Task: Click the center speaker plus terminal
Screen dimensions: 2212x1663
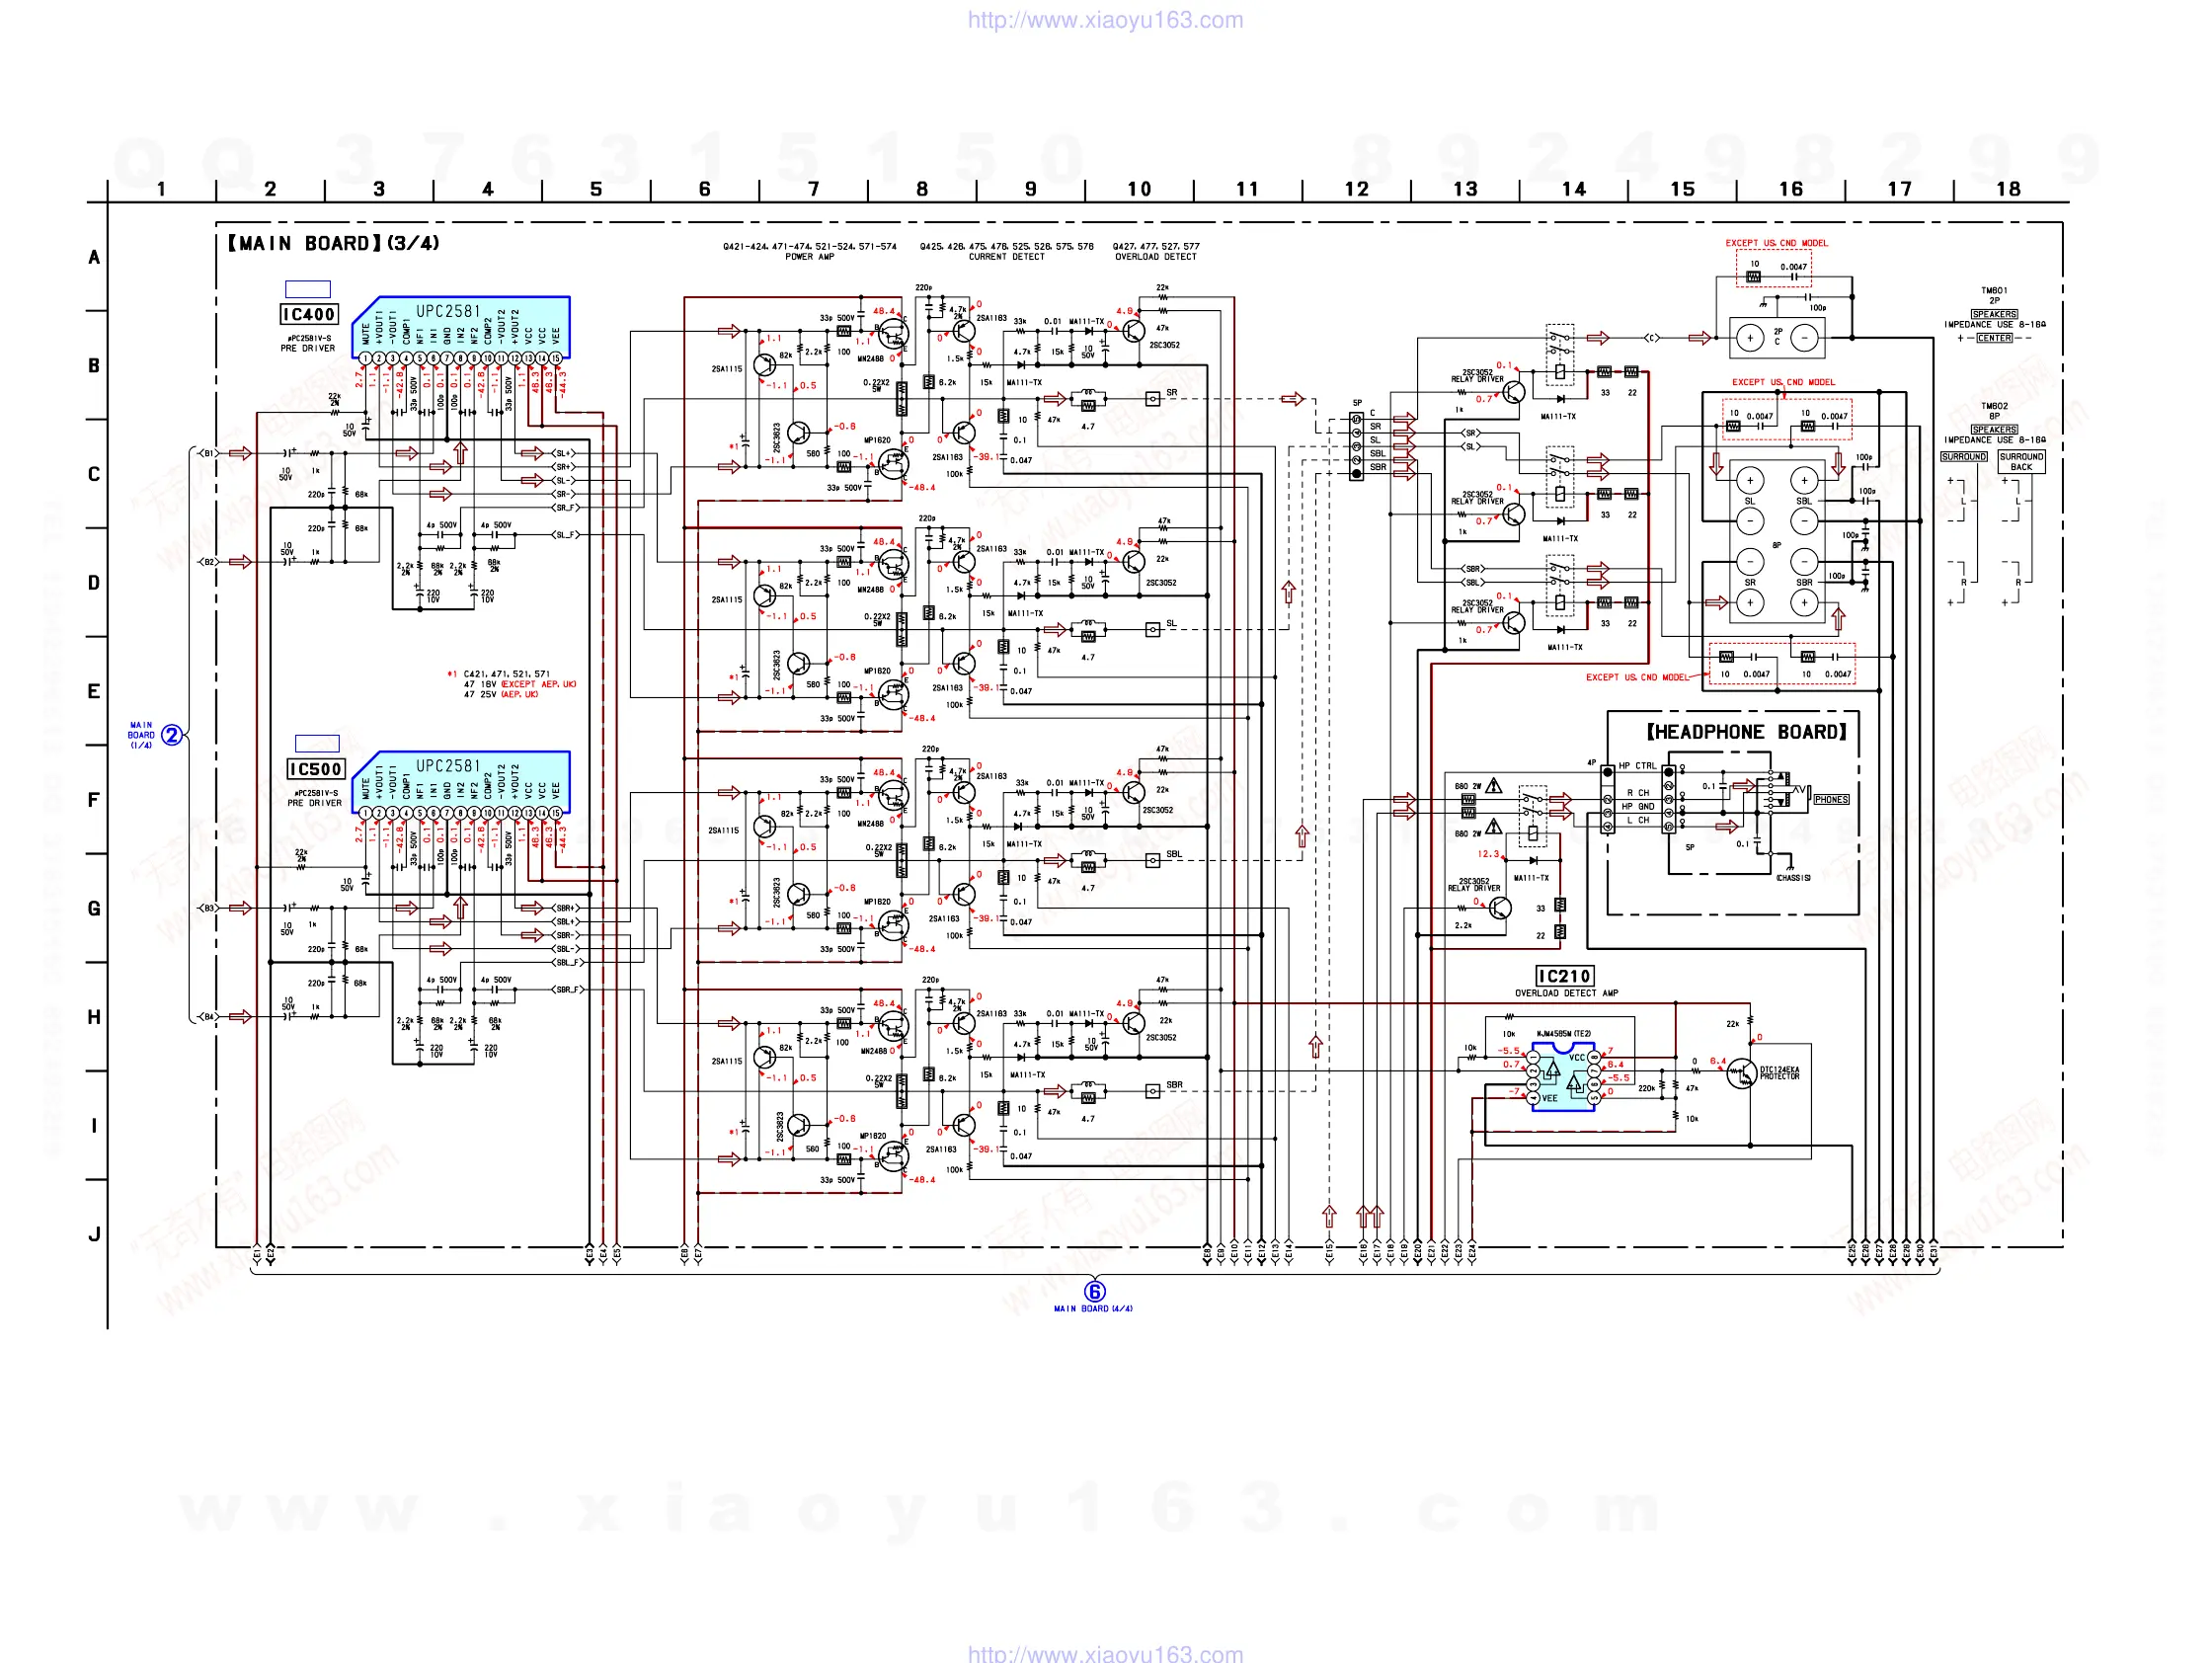Action: pos(1750,338)
